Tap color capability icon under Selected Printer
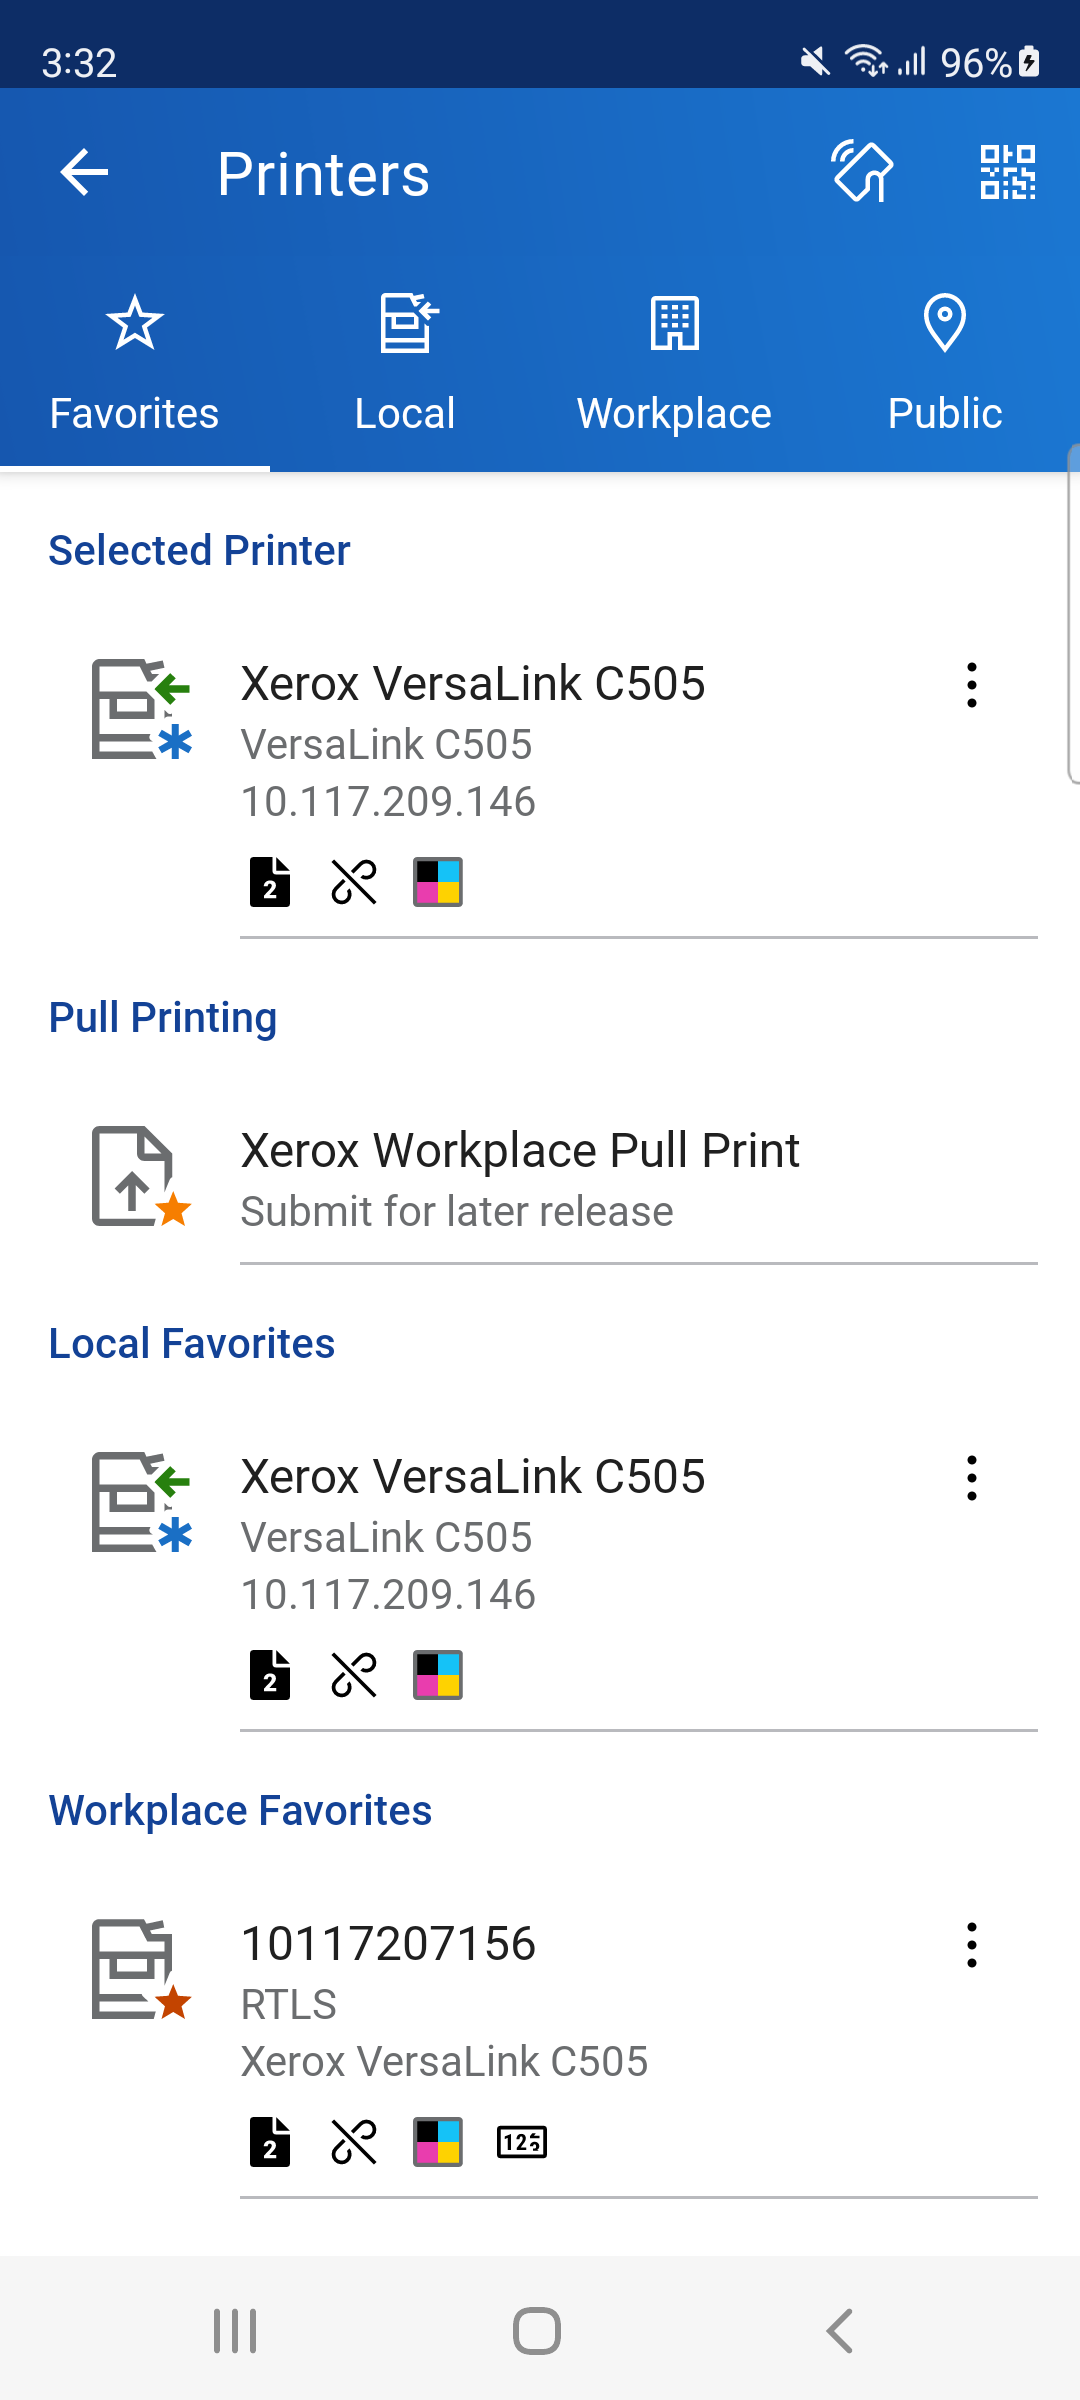Image resolution: width=1080 pixels, height=2400 pixels. [438, 882]
